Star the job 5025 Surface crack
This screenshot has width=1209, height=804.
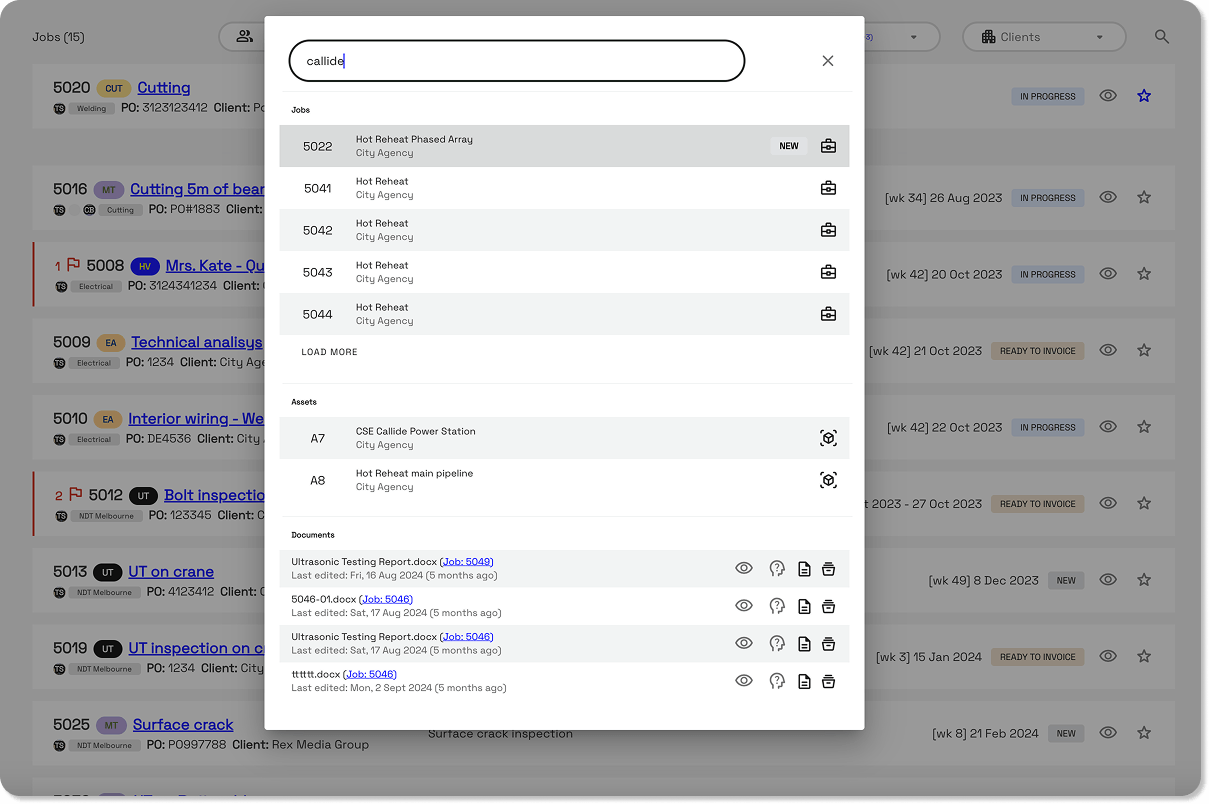click(1143, 732)
